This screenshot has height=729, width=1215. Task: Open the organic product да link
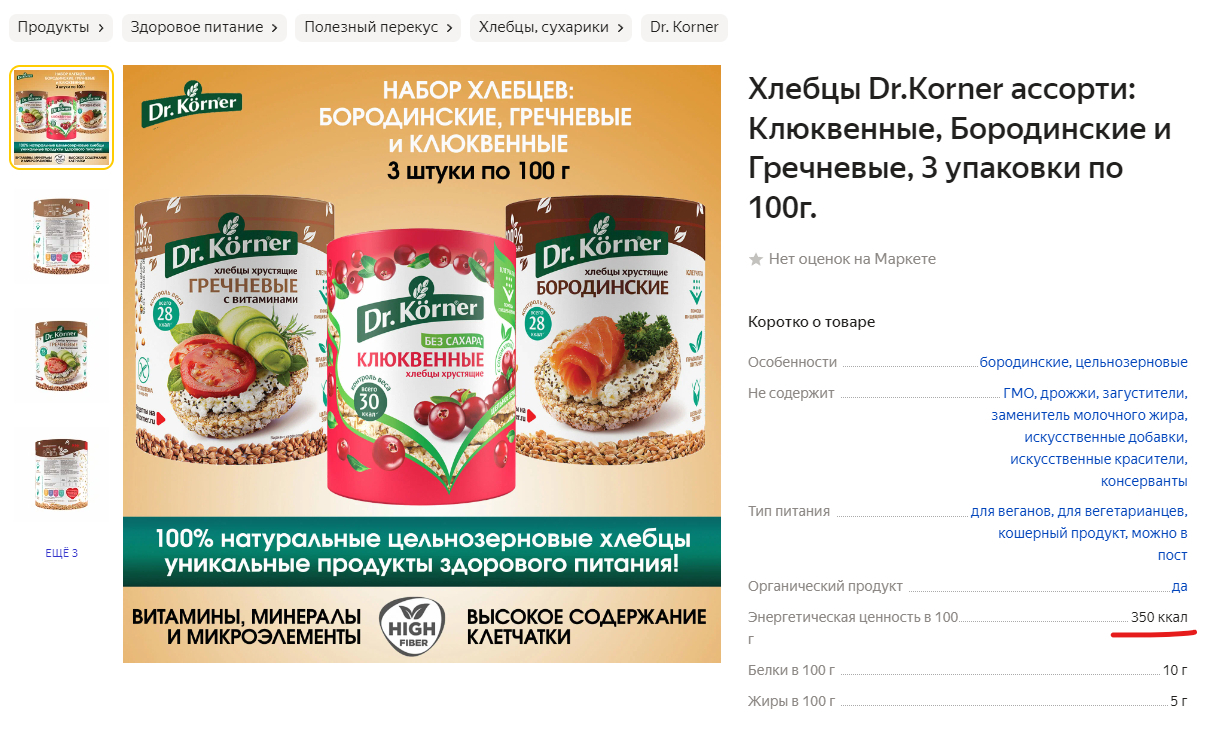[x=1180, y=586]
